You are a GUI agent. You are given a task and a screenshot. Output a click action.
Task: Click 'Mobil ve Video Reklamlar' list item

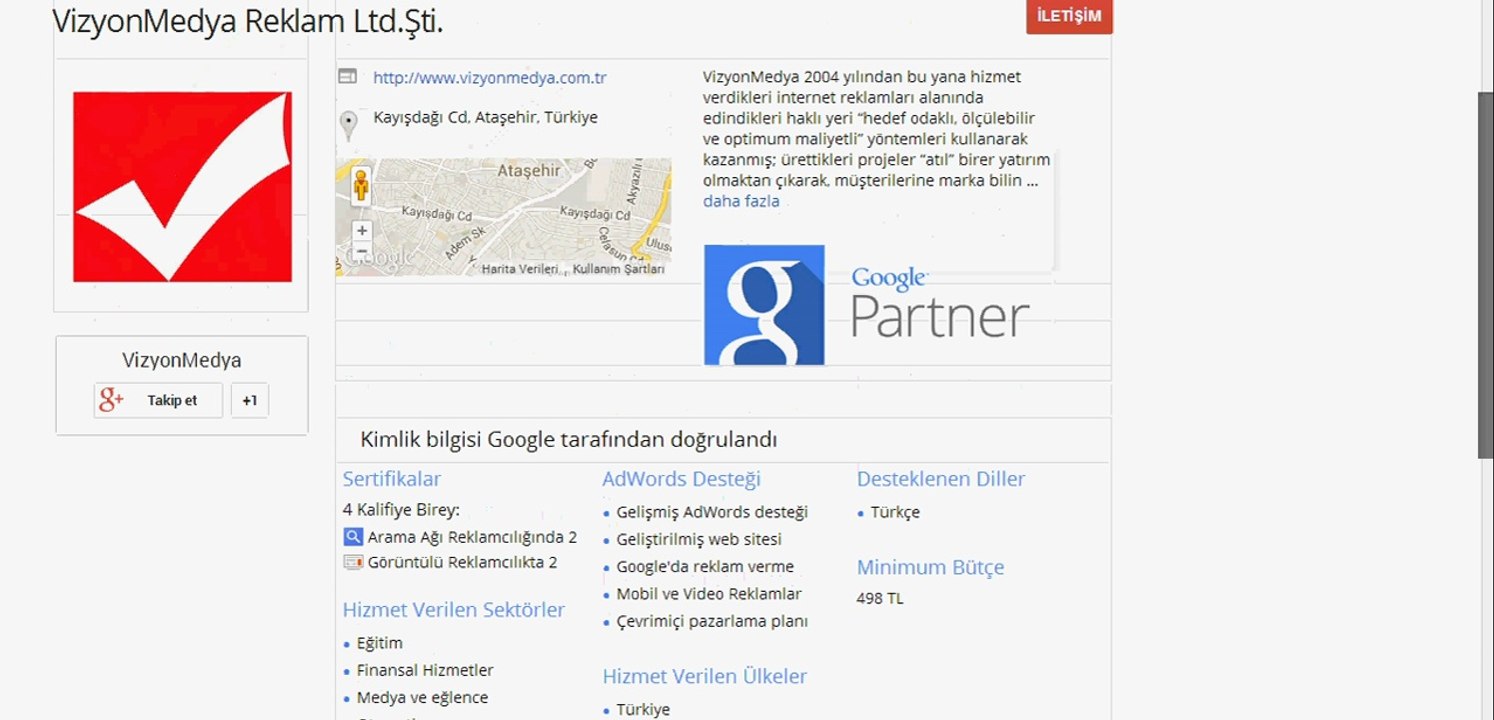[709, 594]
